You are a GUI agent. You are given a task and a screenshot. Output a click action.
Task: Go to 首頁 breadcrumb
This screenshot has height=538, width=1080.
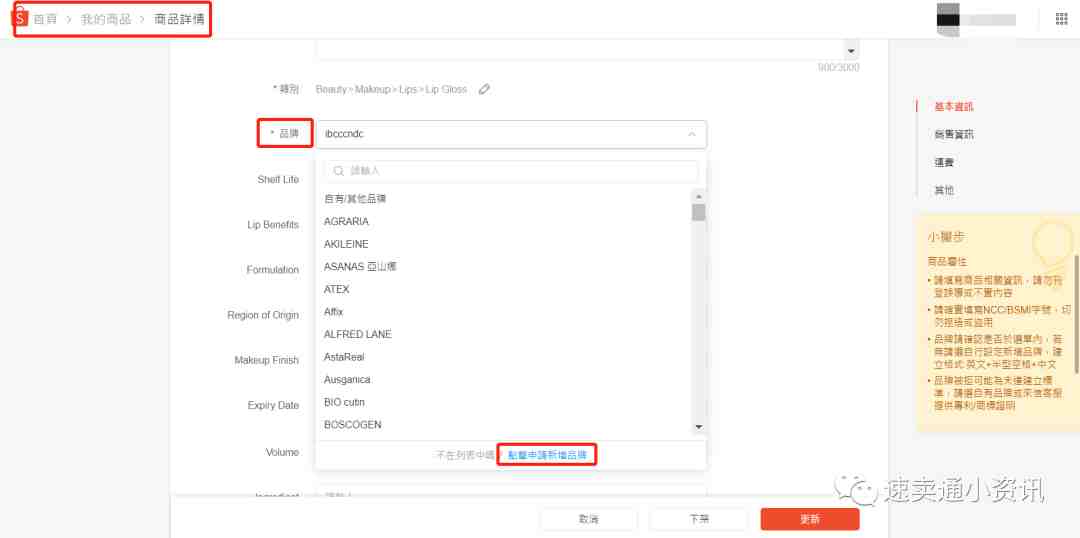(45, 19)
